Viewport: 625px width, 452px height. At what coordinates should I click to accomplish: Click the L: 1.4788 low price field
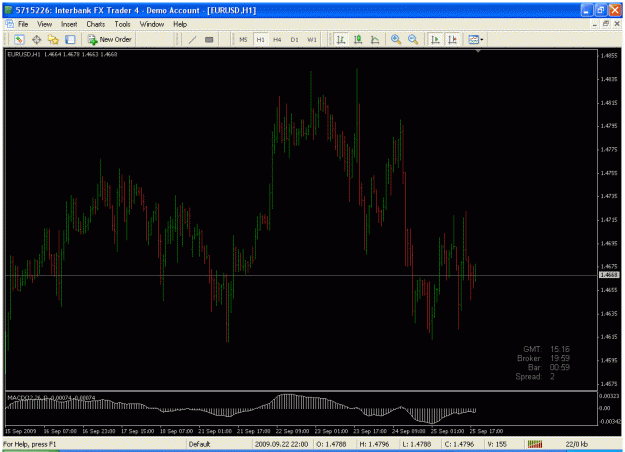click(x=417, y=444)
